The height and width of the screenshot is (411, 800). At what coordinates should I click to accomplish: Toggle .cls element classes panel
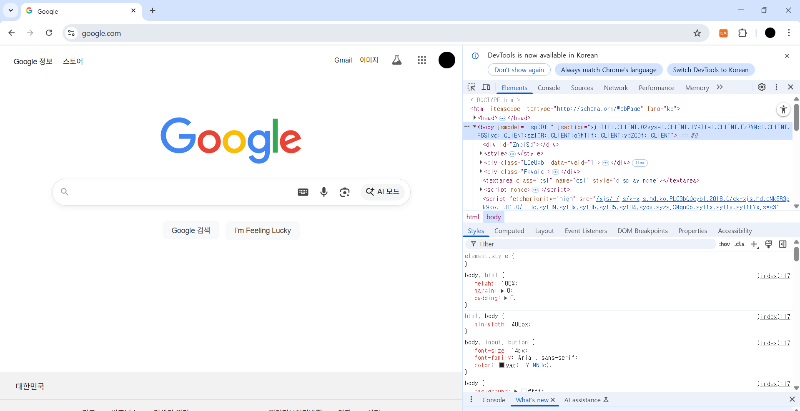(739, 244)
